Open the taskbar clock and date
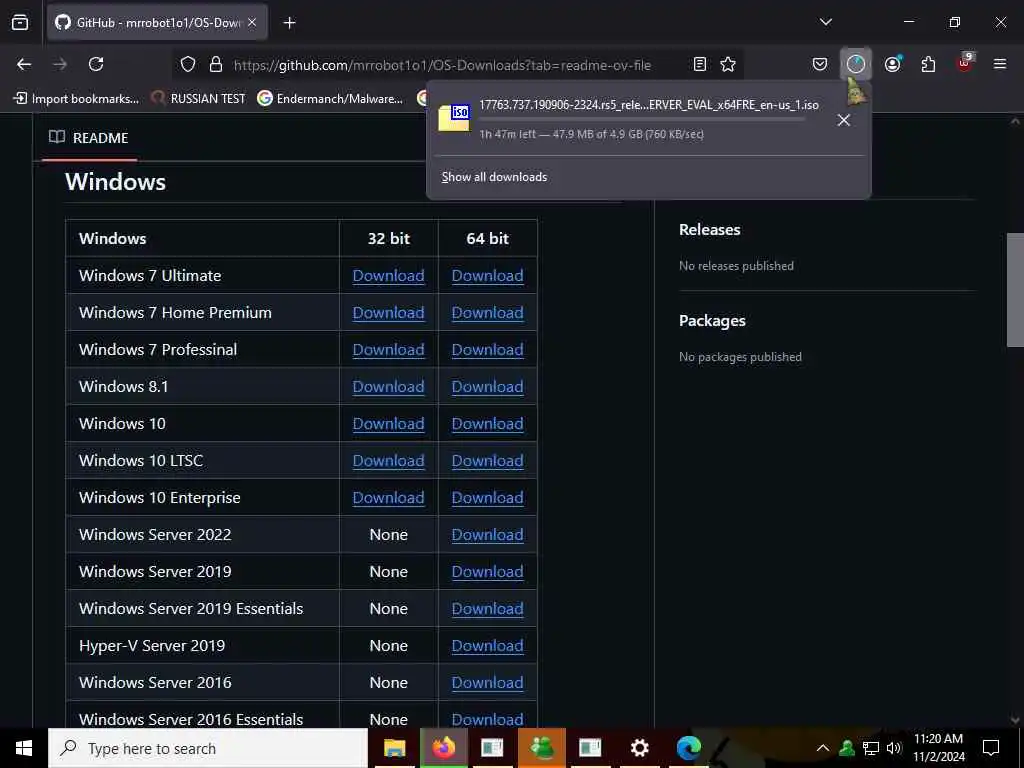Screen dimensions: 1024x768 pos(938,748)
